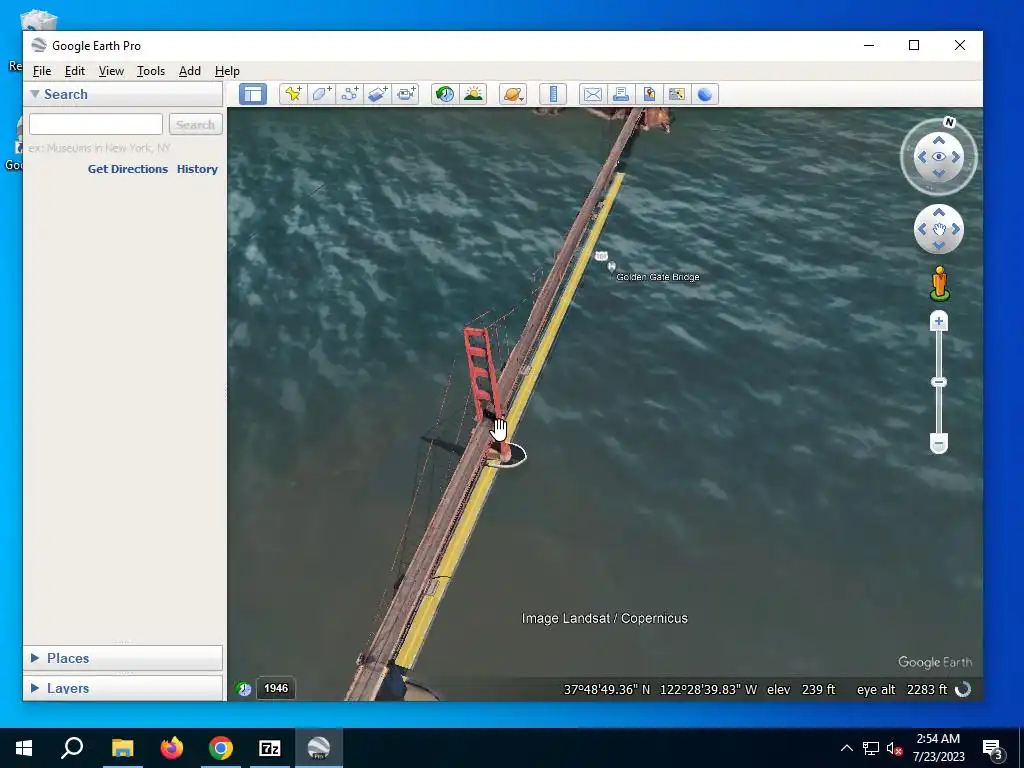Print the current view
Image resolution: width=1024 pixels, height=768 pixels.
click(x=620, y=94)
